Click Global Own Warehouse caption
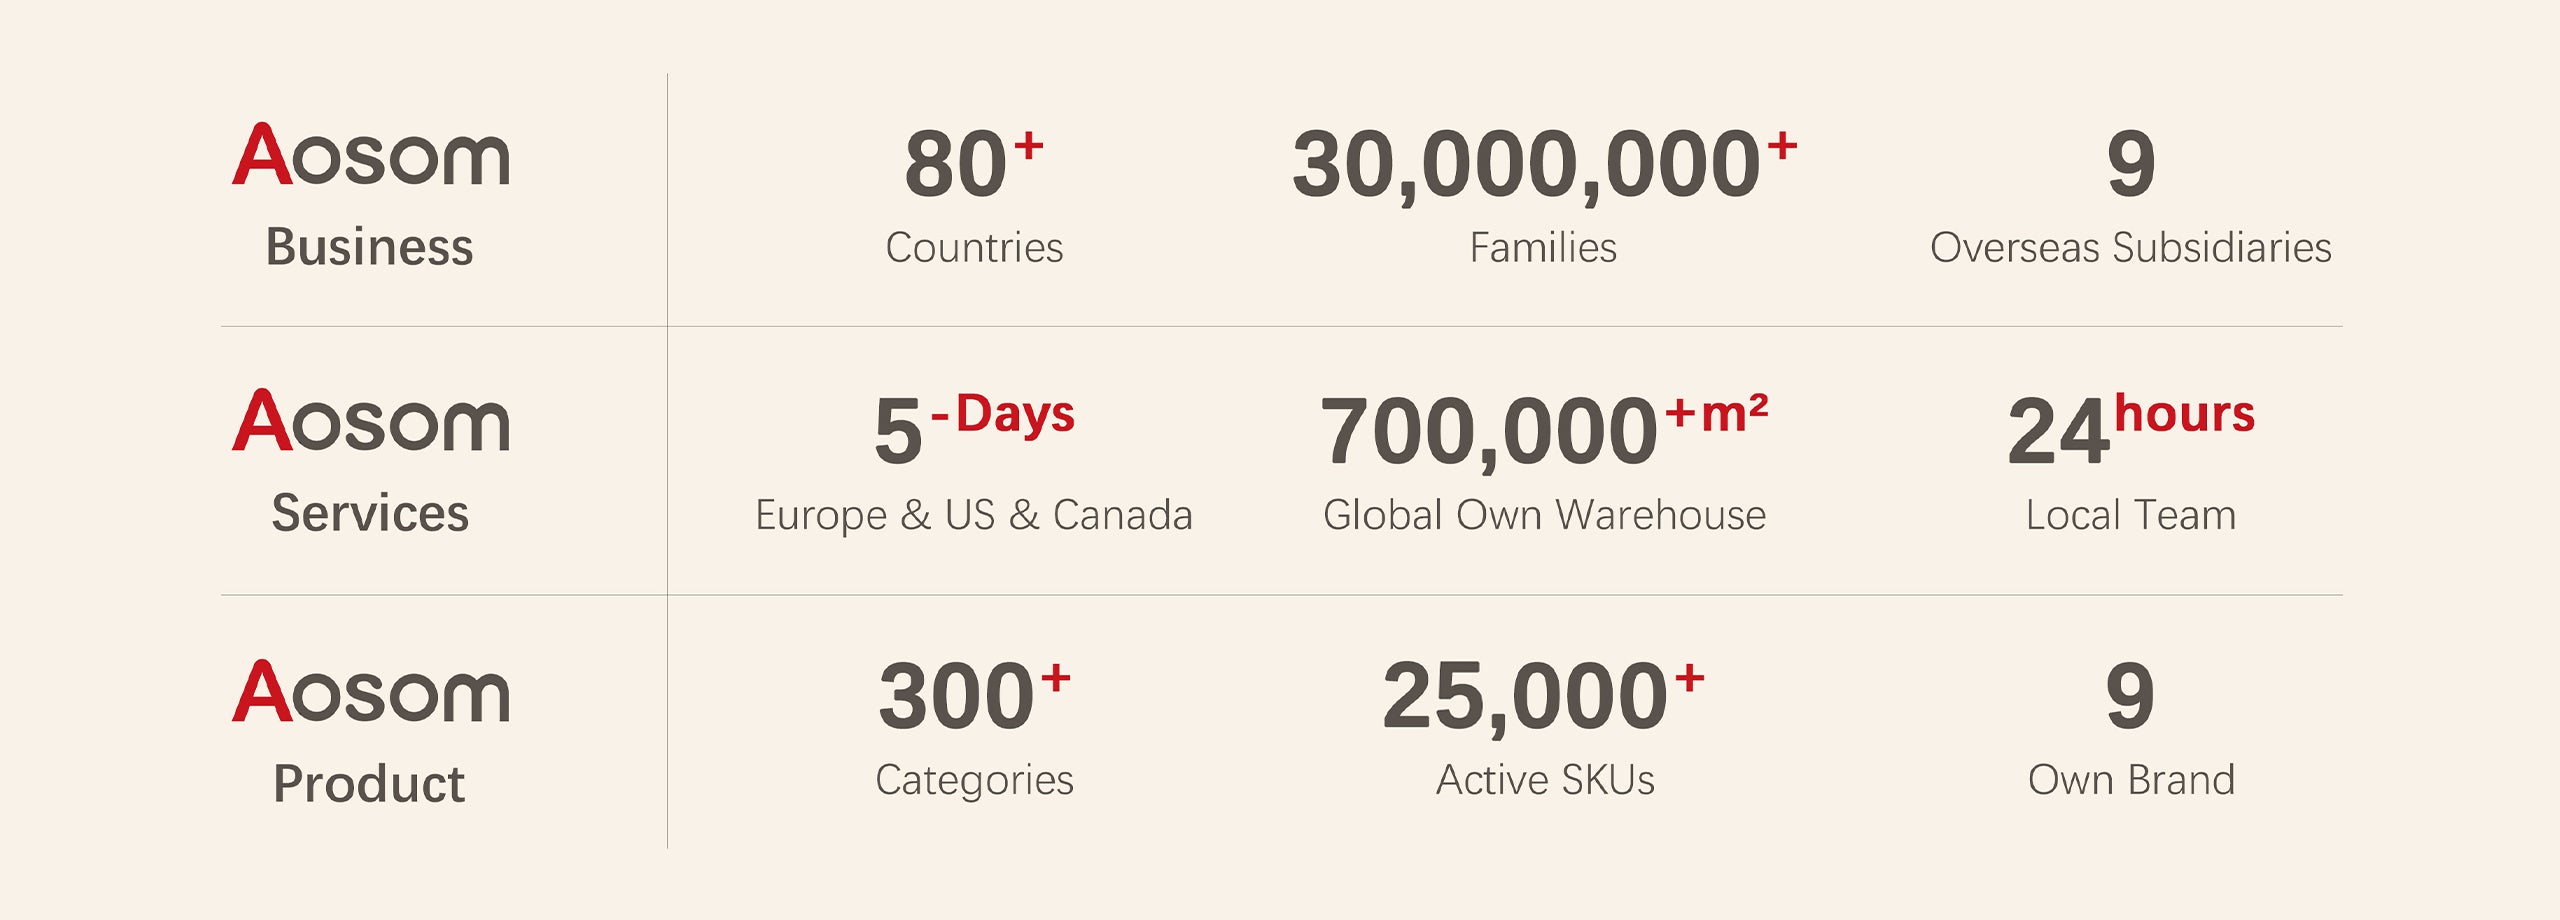 (1544, 515)
